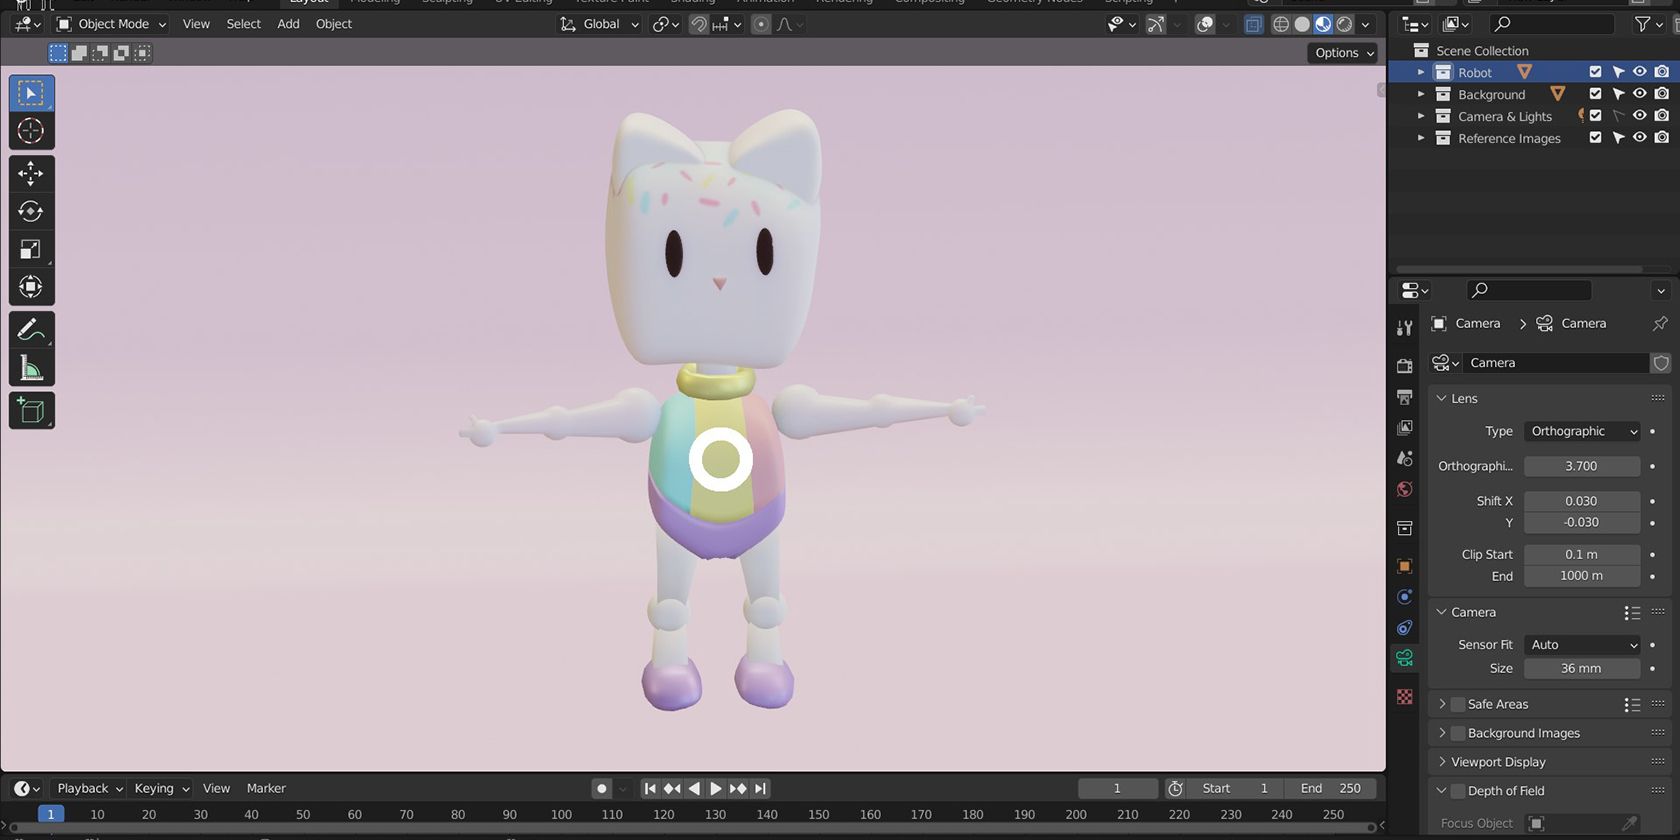Image resolution: width=1680 pixels, height=840 pixels.
Task: Select the Rotate tool
Action: tap(31, 211)
